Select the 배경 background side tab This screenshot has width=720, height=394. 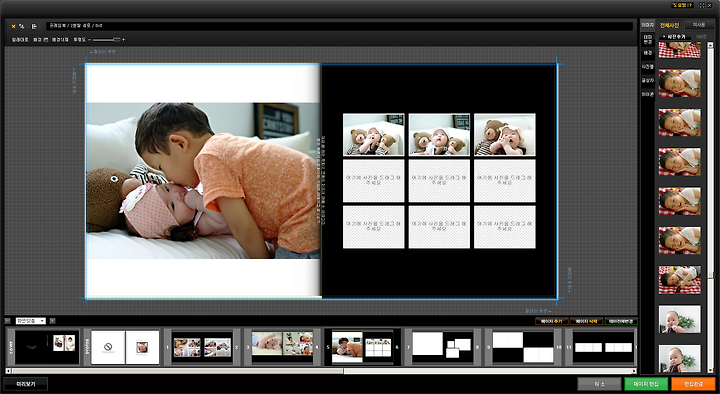tap(647, 53)
